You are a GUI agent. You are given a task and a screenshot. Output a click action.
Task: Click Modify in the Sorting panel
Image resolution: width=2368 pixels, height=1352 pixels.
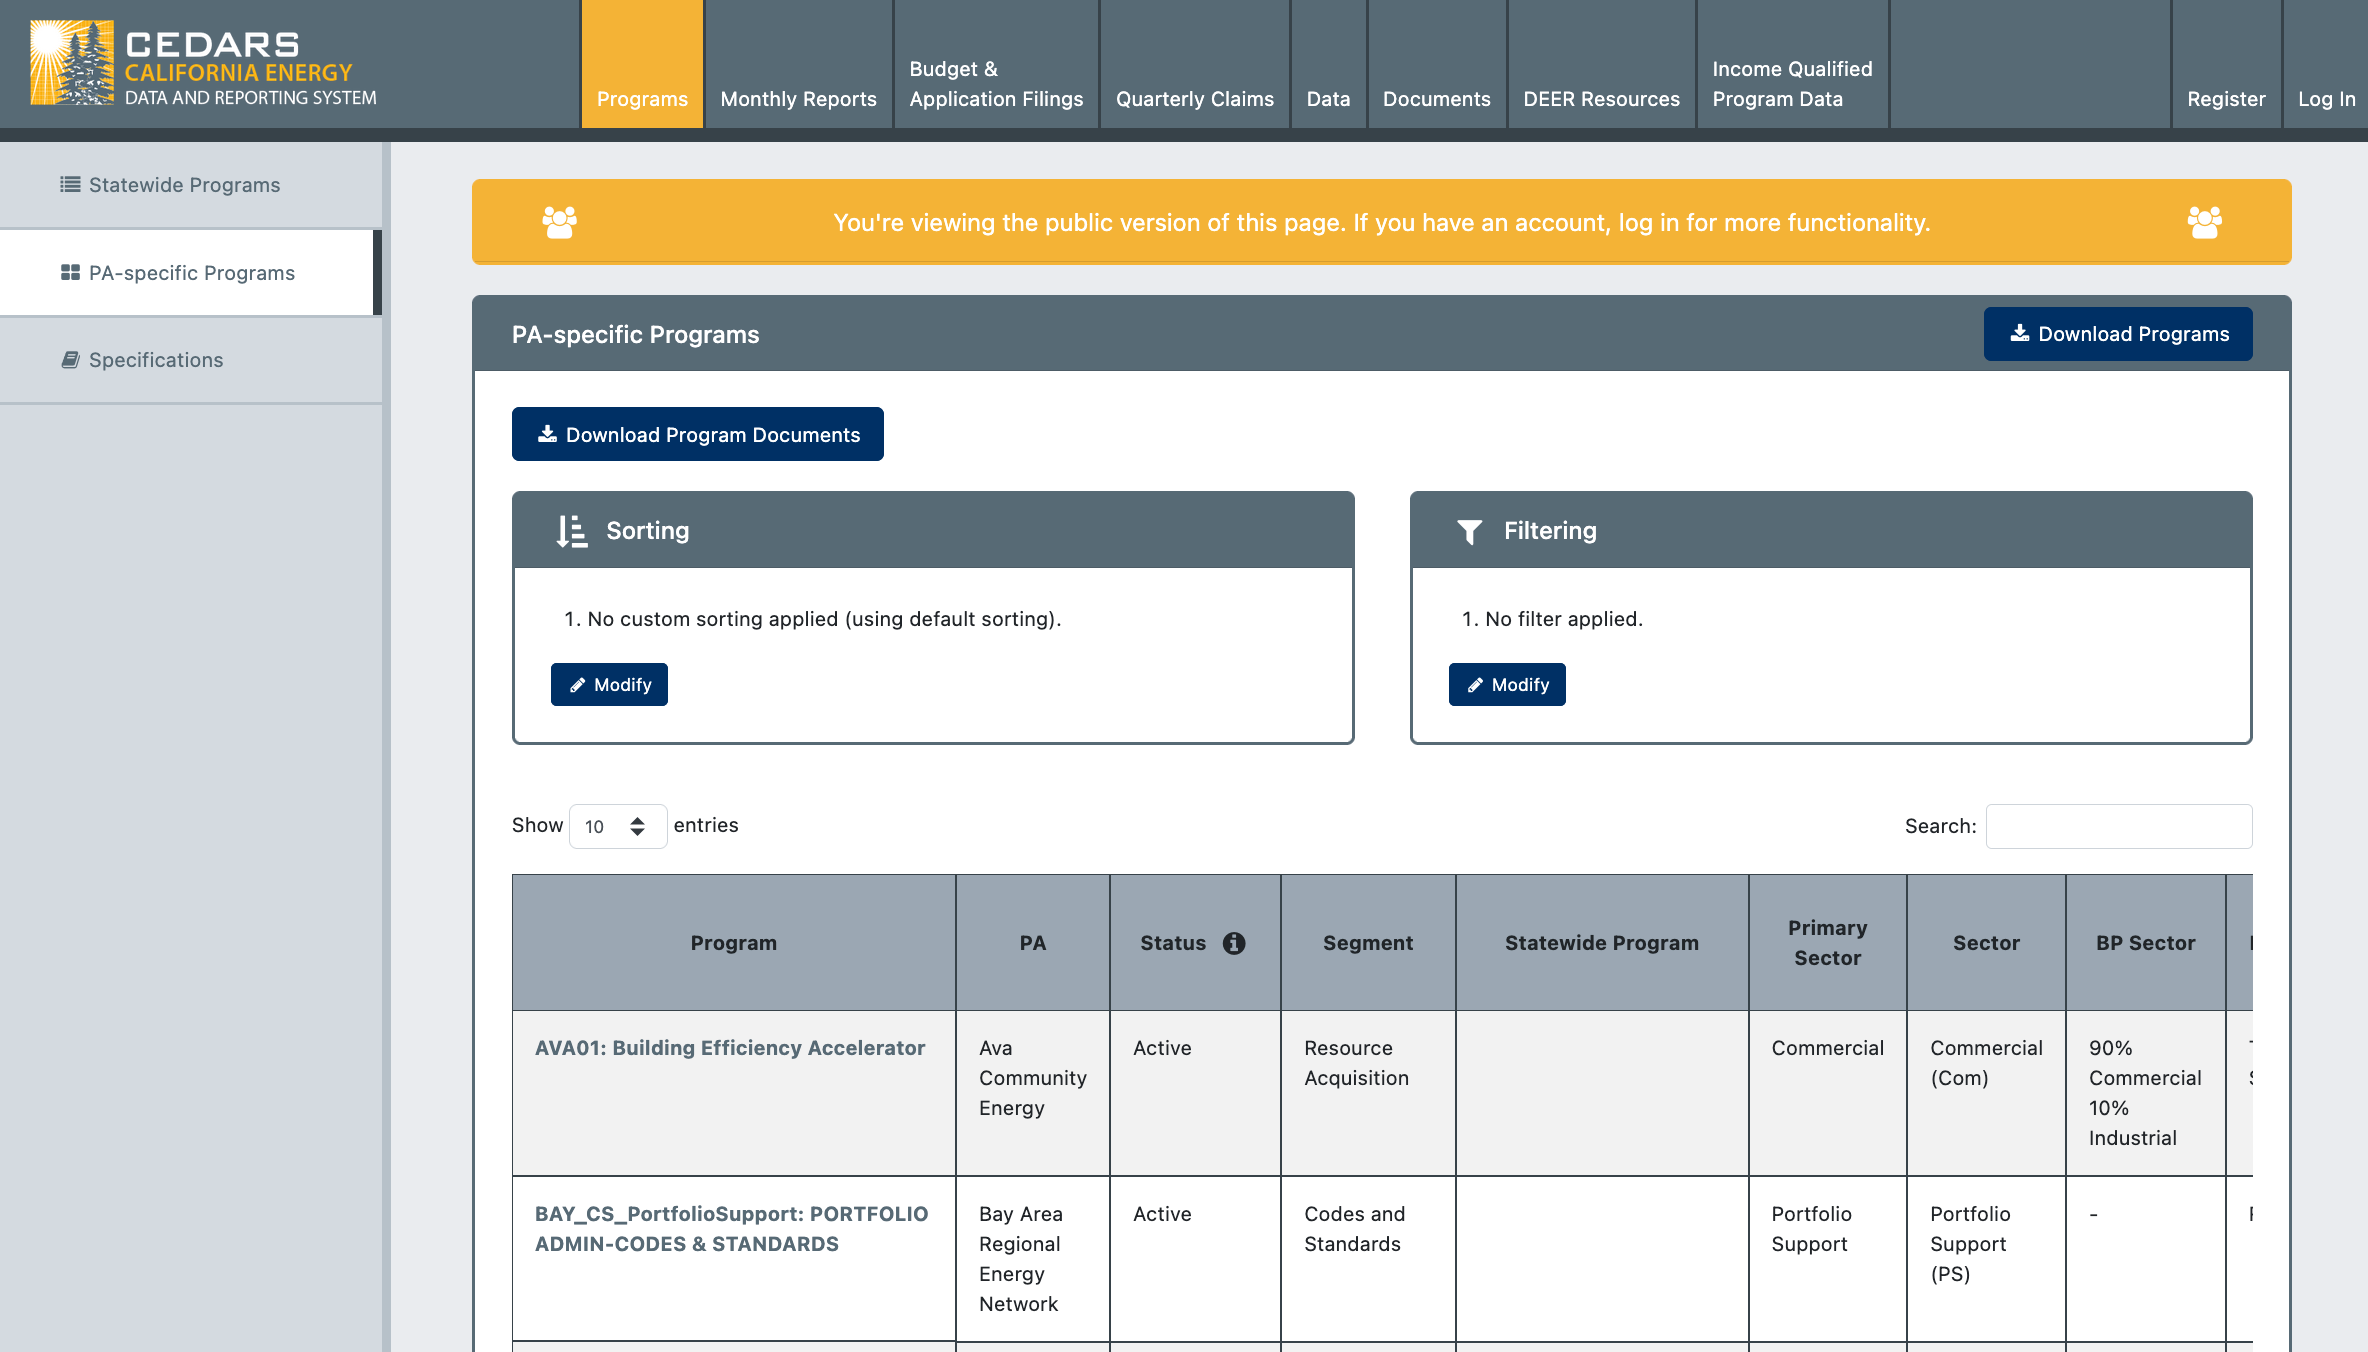[609, 685]
